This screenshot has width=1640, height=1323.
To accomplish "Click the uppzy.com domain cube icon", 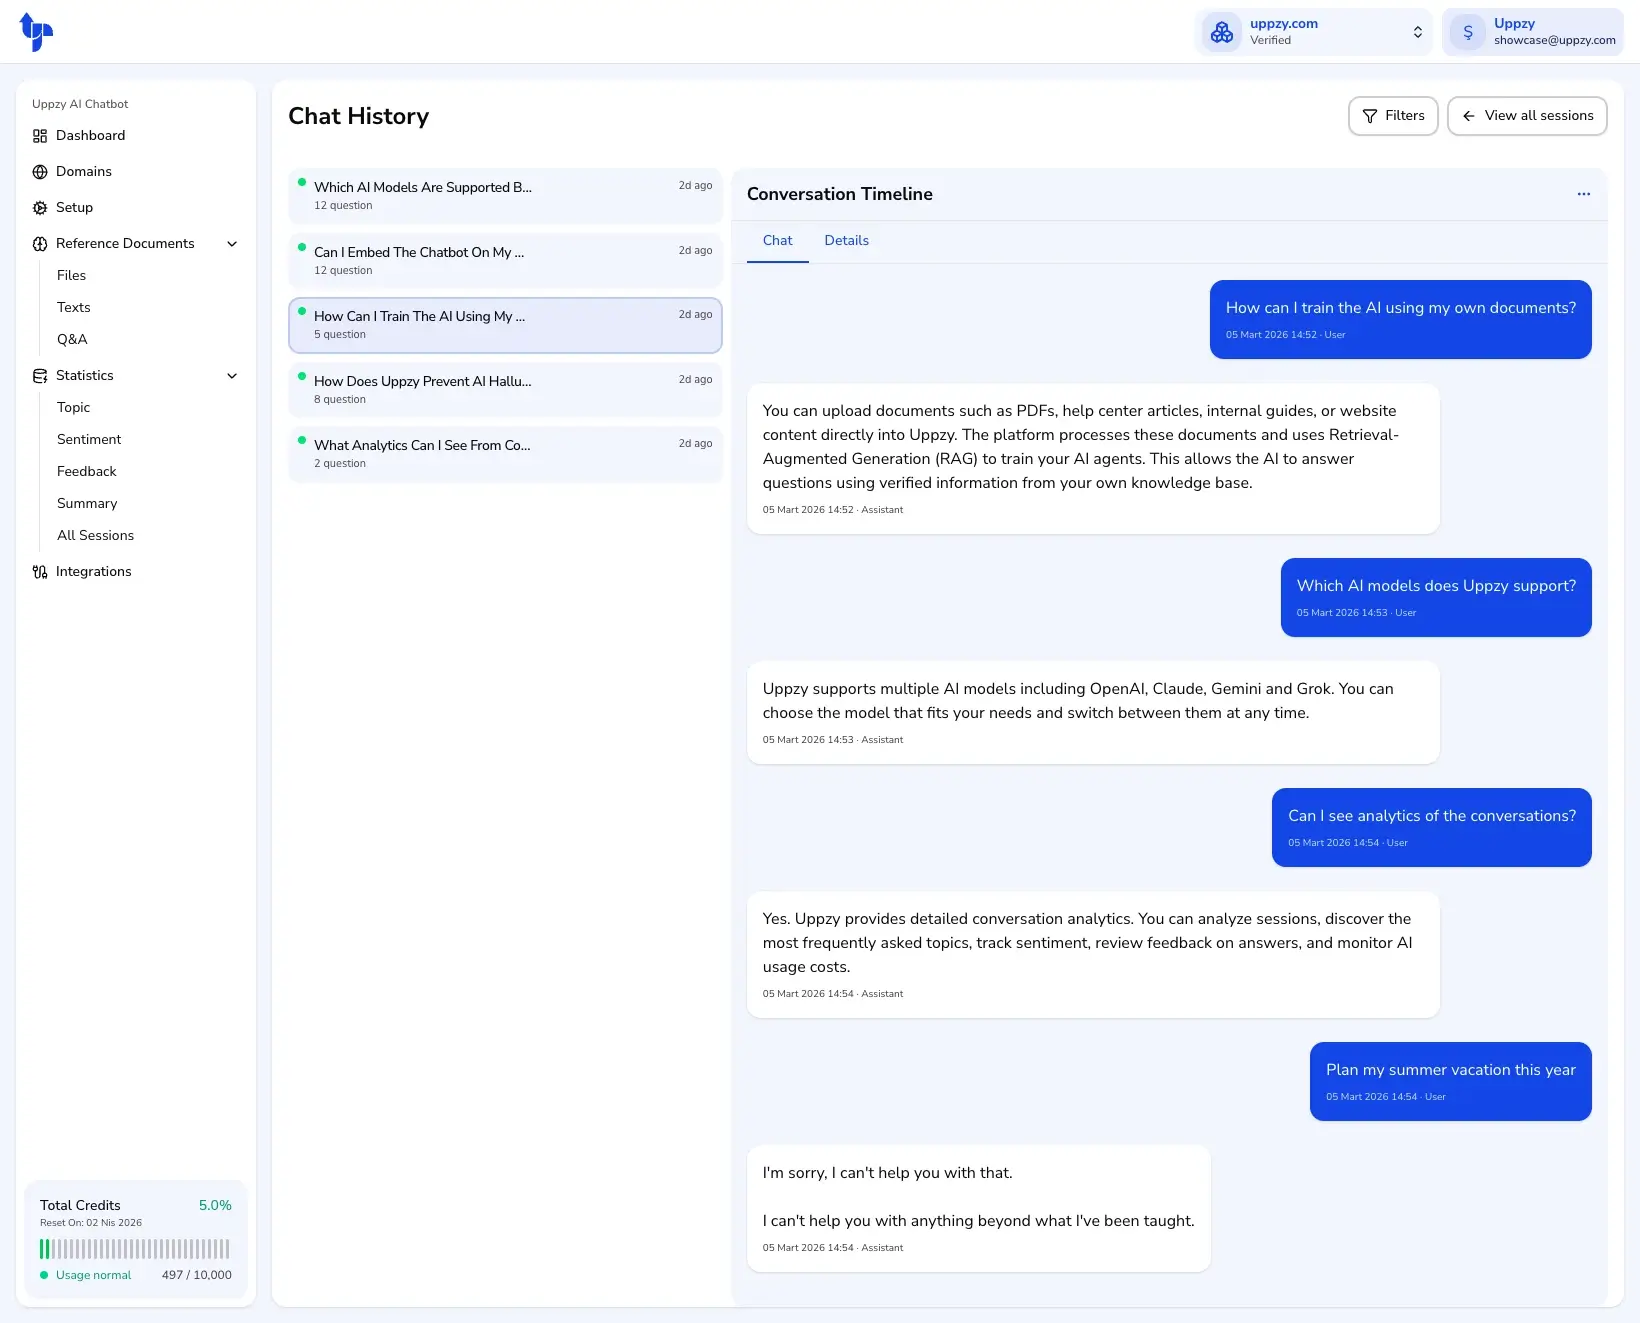I will click(1221, 32).
